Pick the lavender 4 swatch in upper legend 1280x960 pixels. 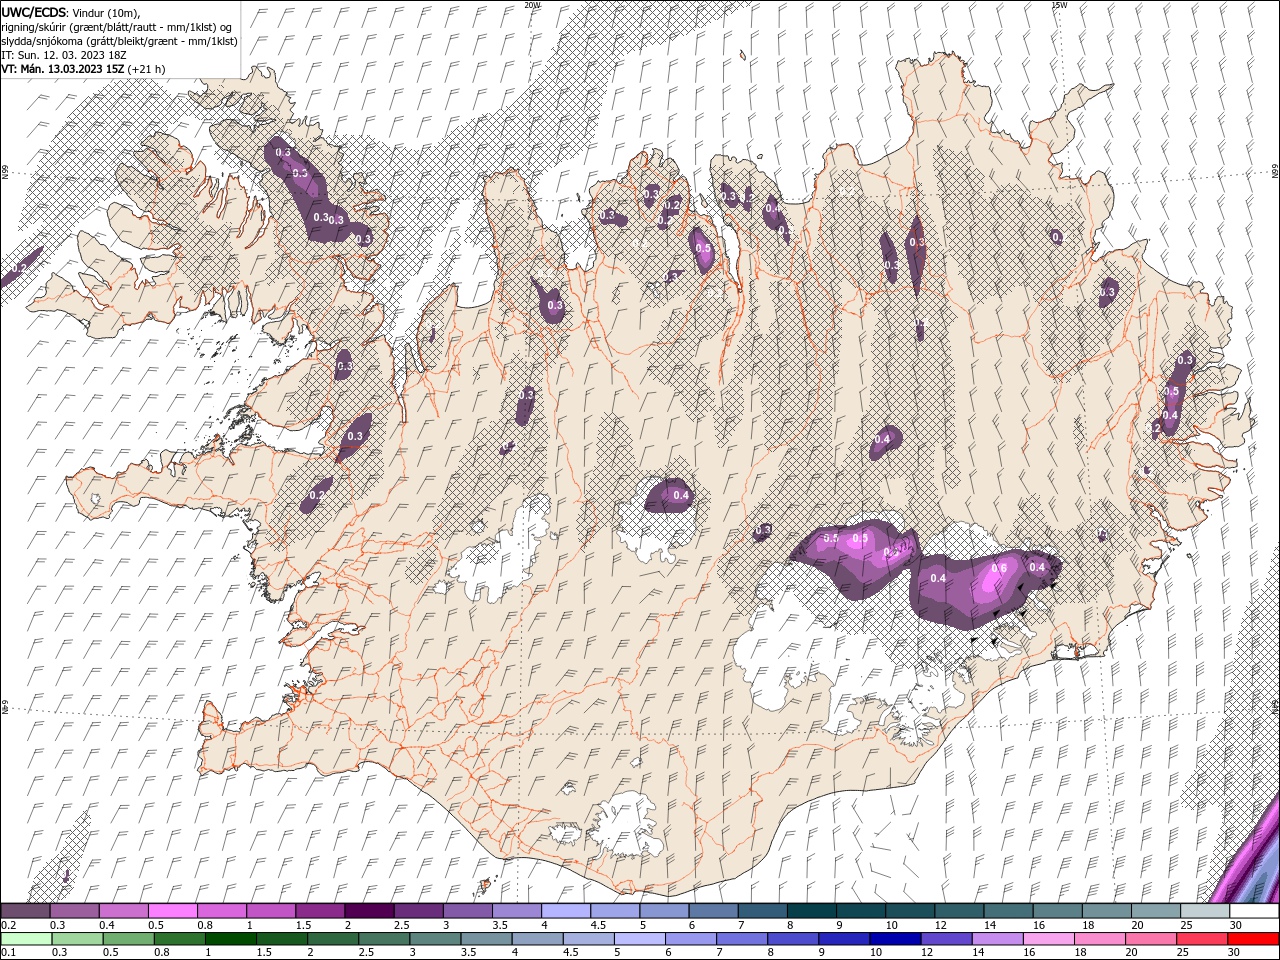565,911
